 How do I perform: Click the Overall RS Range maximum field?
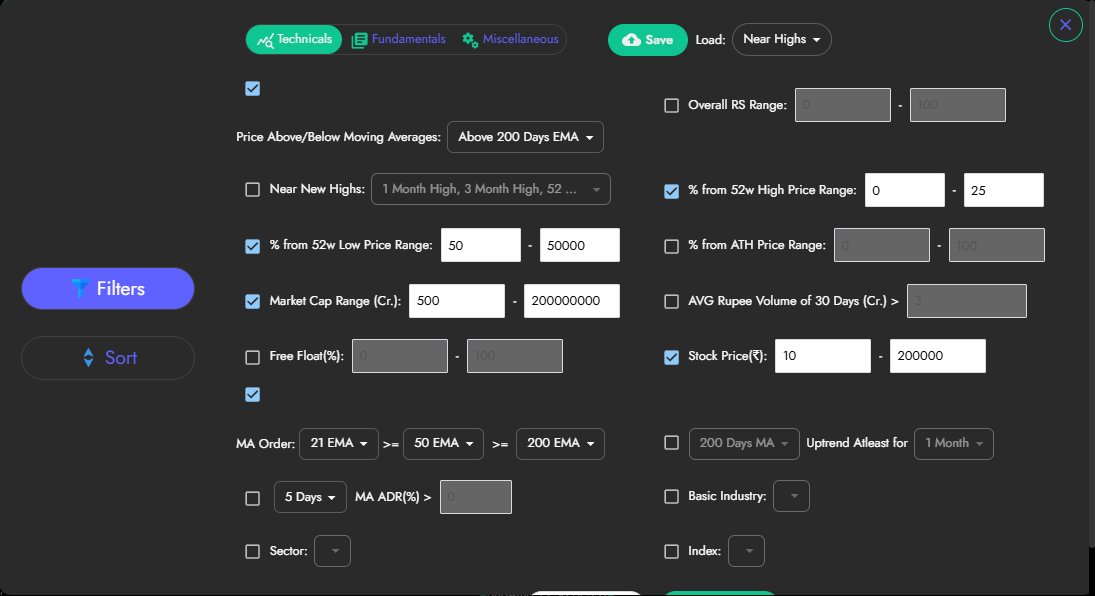click(x=957, y=105)
